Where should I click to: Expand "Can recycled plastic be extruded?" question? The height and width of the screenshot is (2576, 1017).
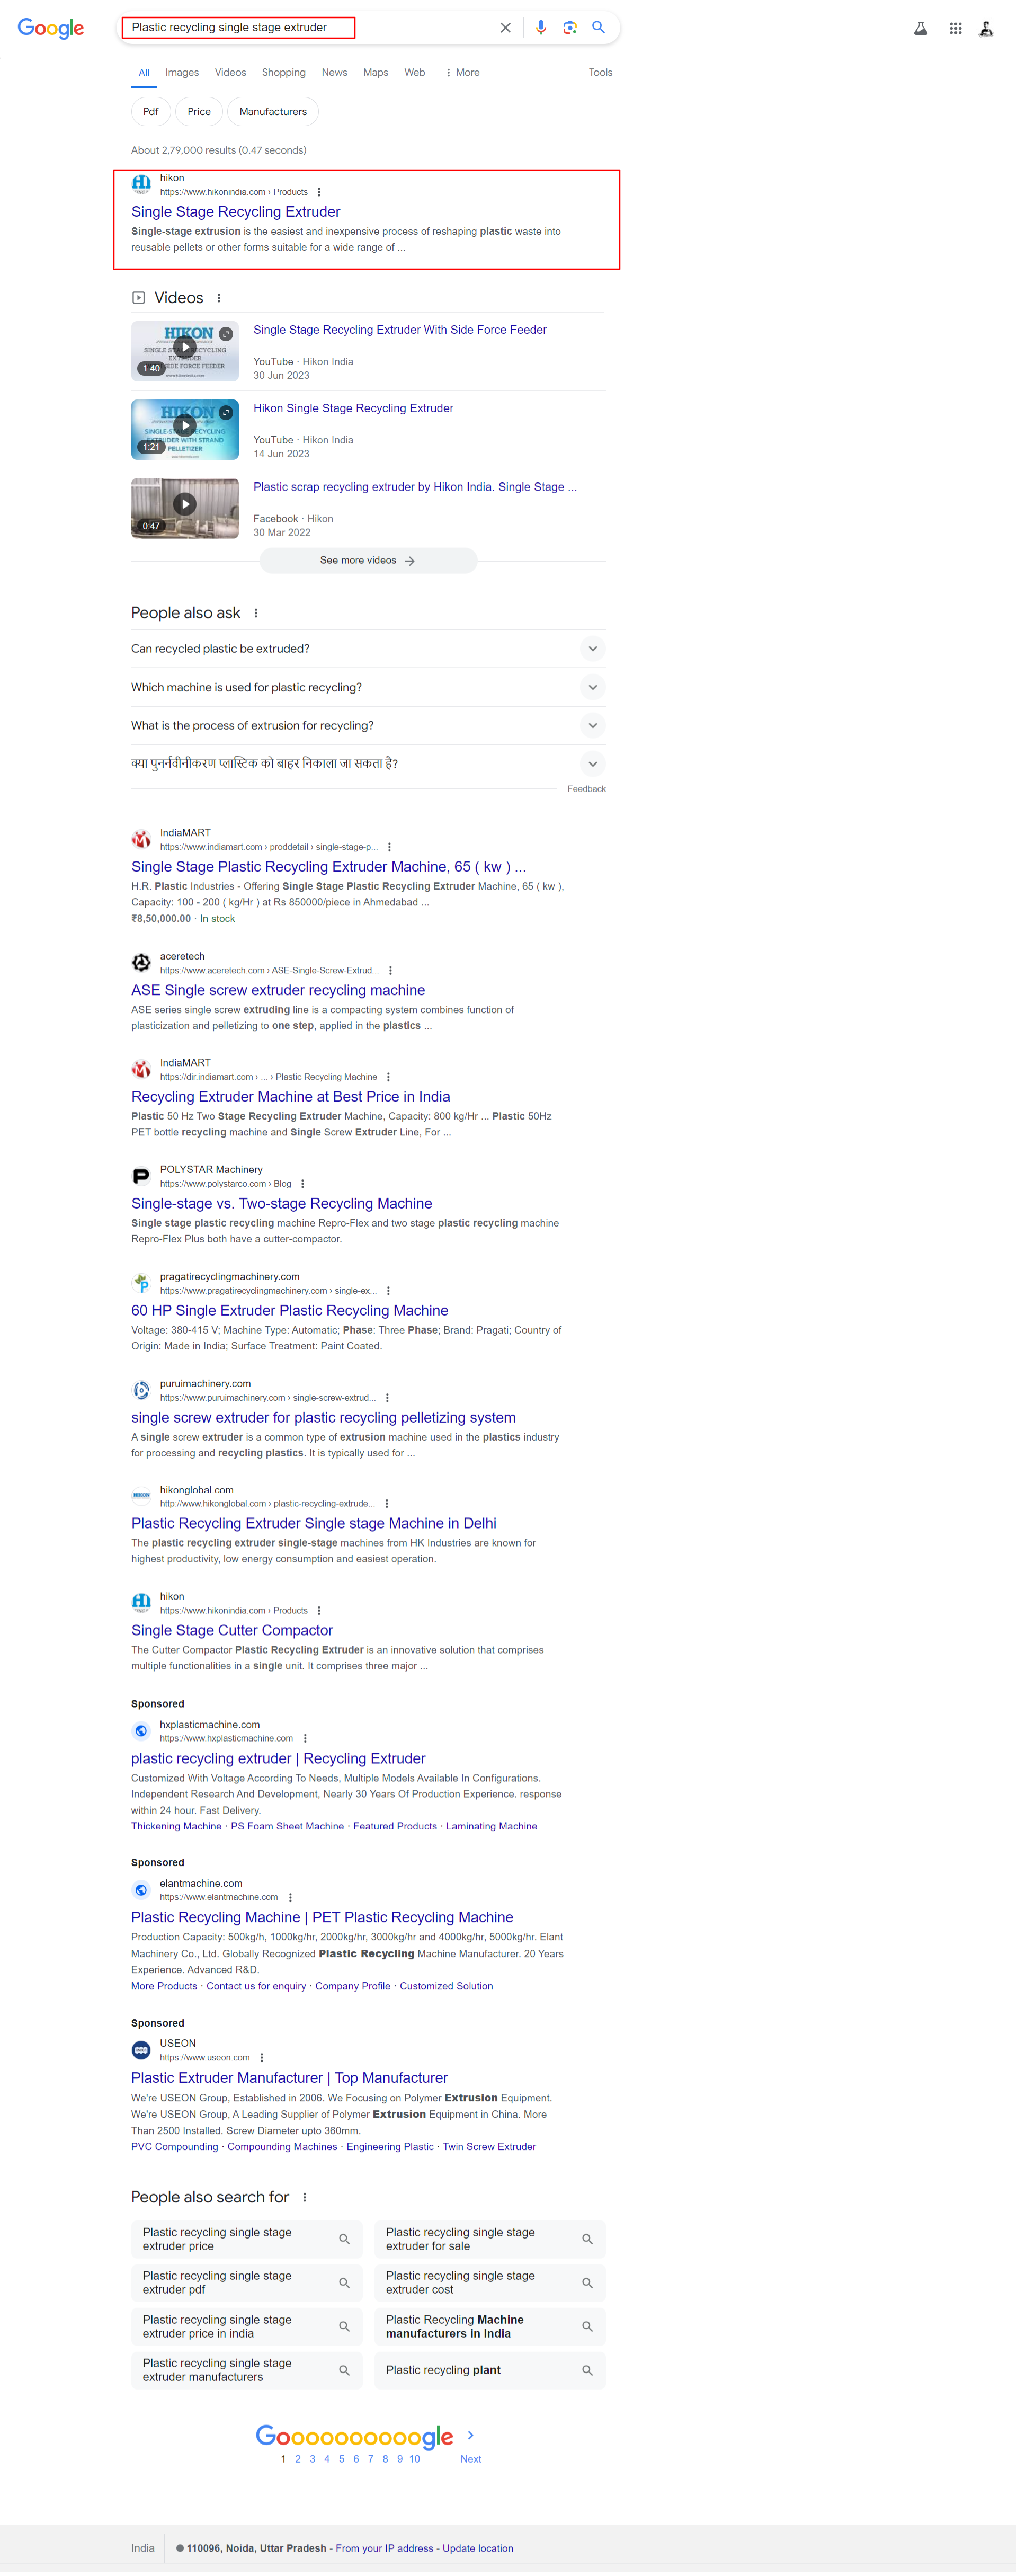(368, 649)
